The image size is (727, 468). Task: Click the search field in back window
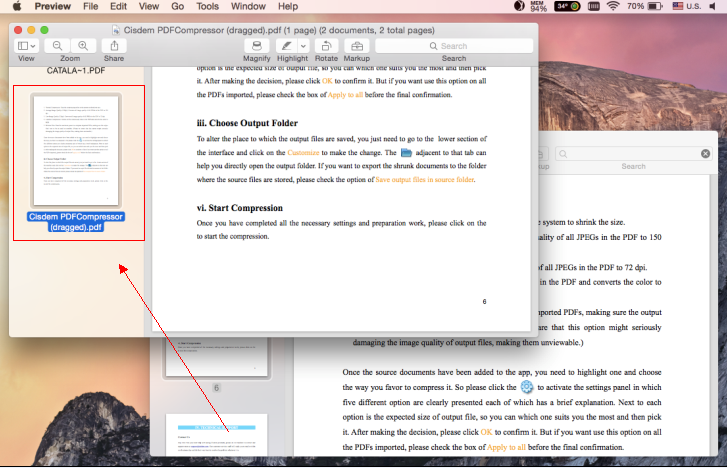(634, 154)
